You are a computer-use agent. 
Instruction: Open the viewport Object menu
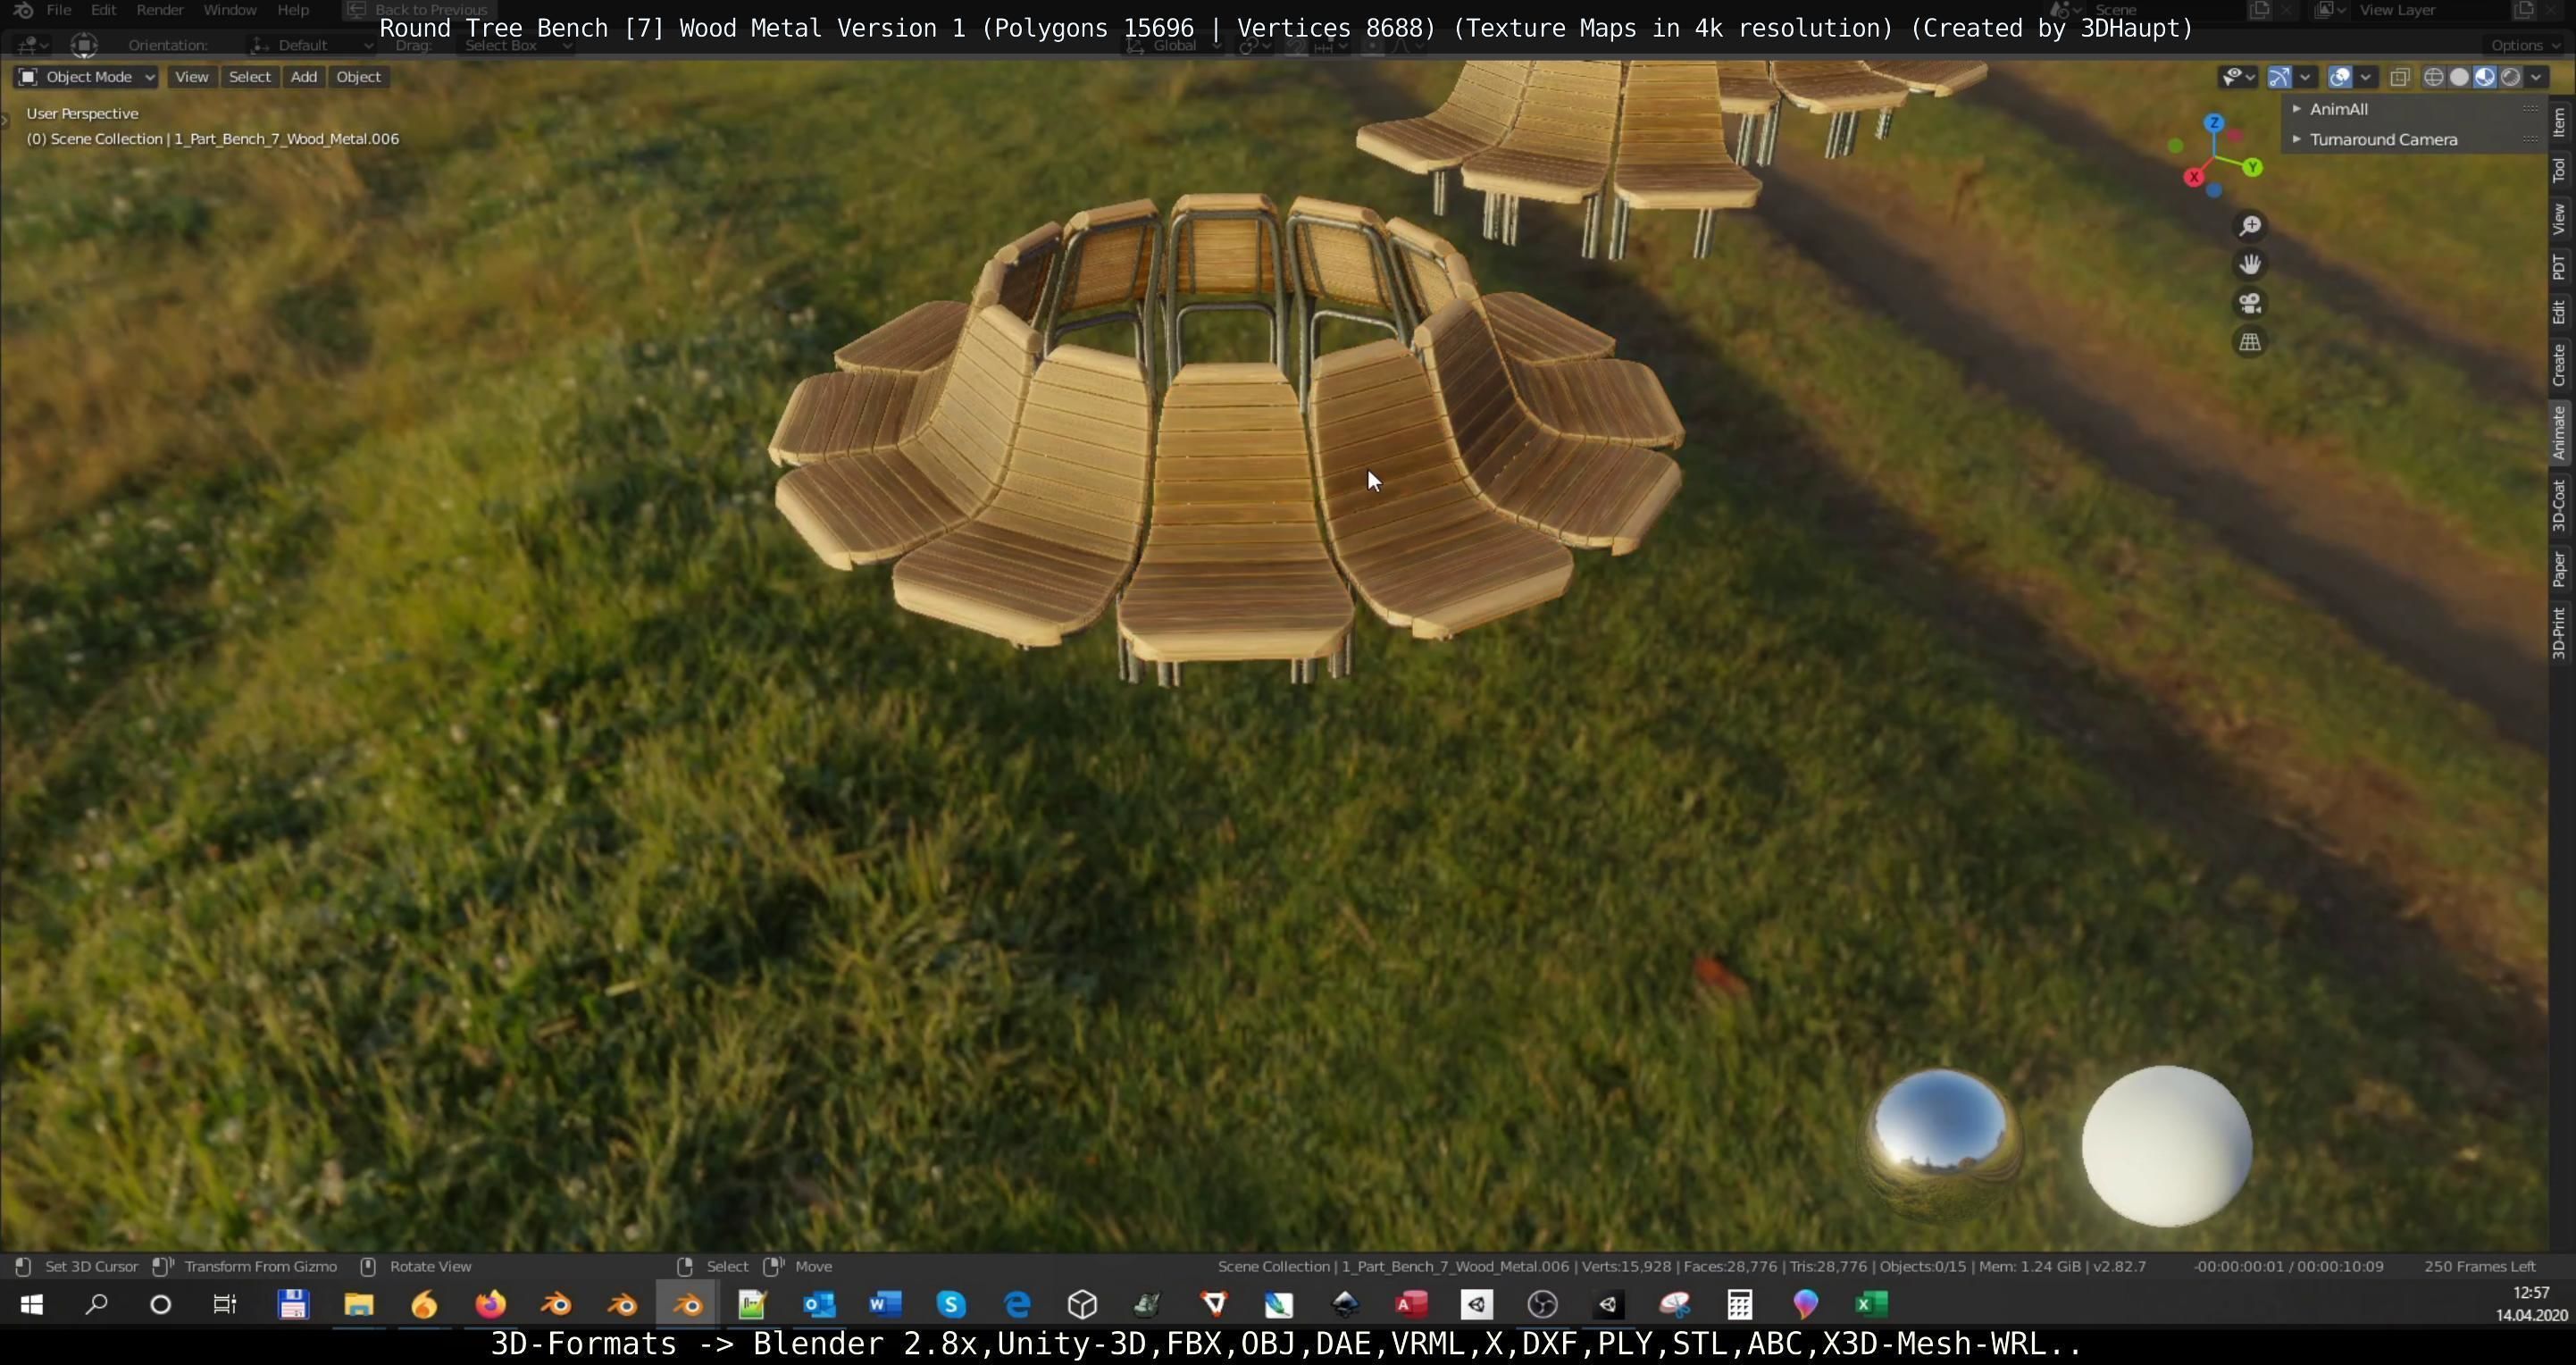point(358,77)
